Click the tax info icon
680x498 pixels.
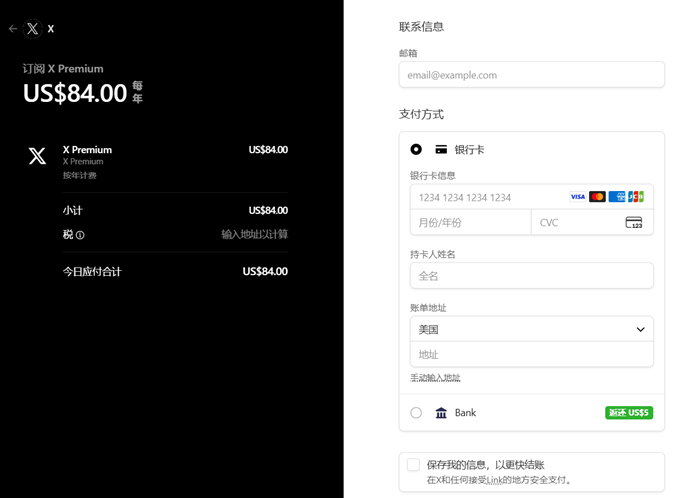(80, 235)
